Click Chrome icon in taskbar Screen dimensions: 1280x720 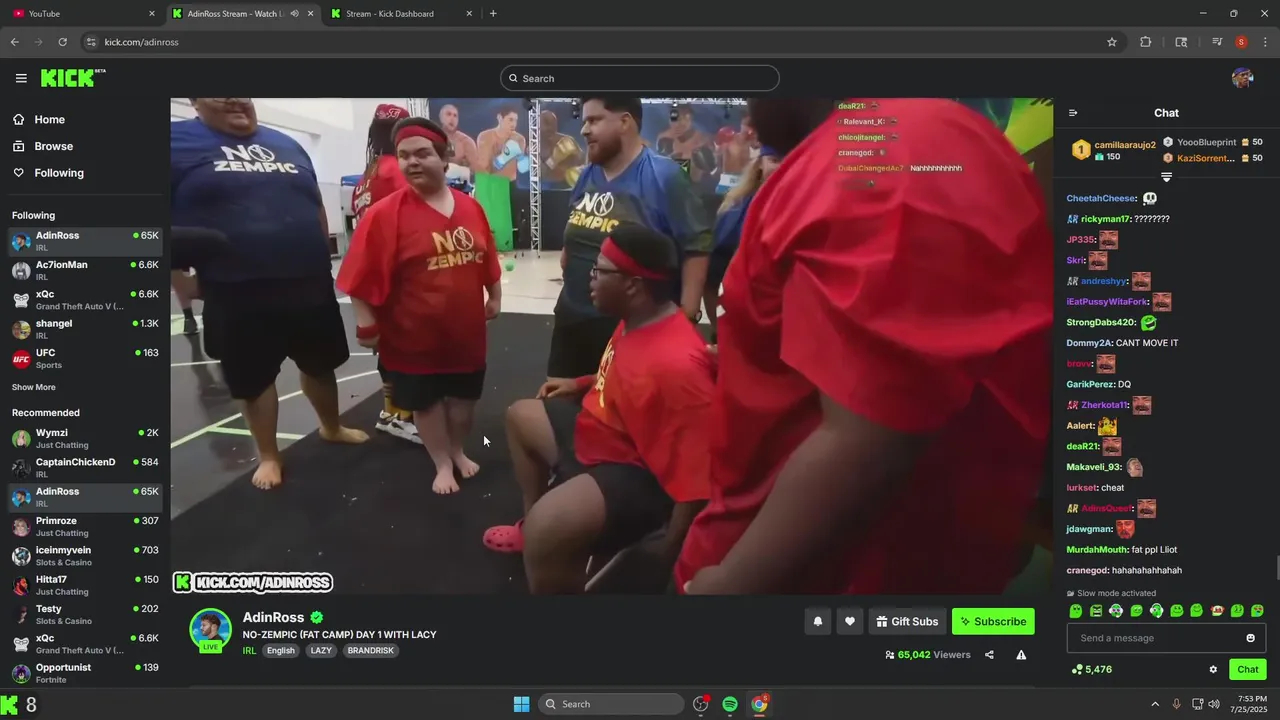point(760,704)
